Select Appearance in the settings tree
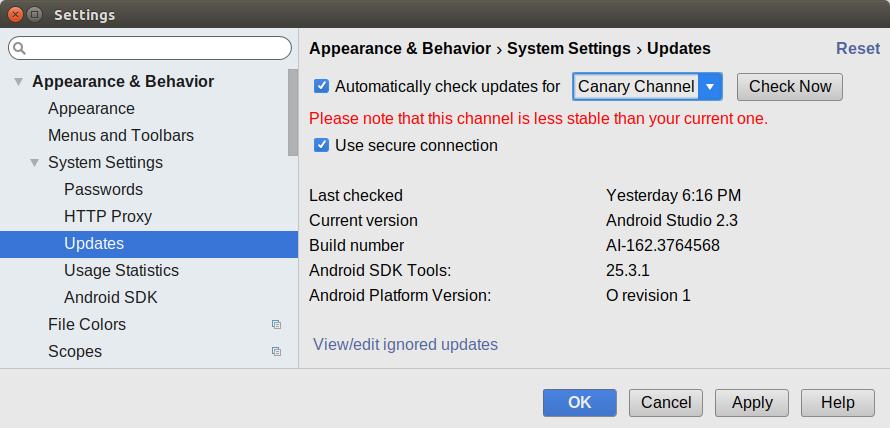The height and width of the screenshot is (428, 890). click(x=91, y=109)
